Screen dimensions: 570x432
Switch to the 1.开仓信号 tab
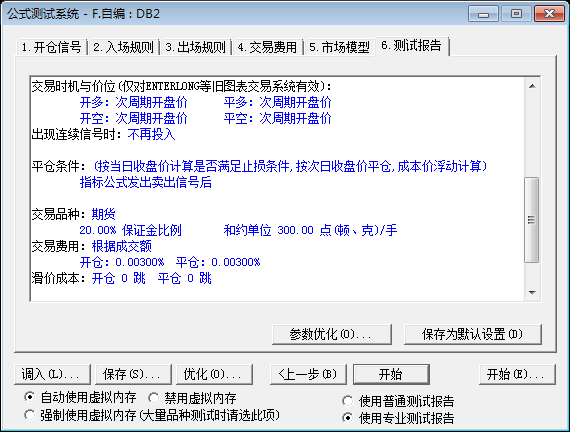[51, 47]
